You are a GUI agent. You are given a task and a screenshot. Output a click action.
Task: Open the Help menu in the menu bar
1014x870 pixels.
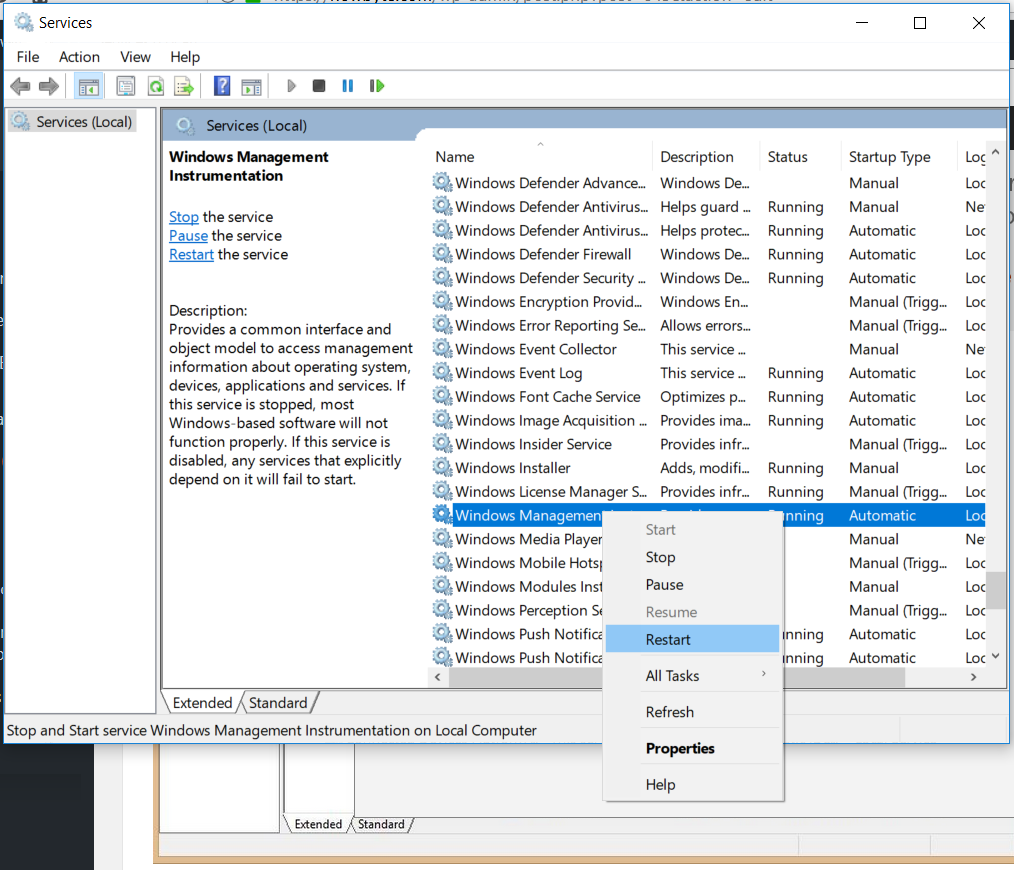[185, 57]
